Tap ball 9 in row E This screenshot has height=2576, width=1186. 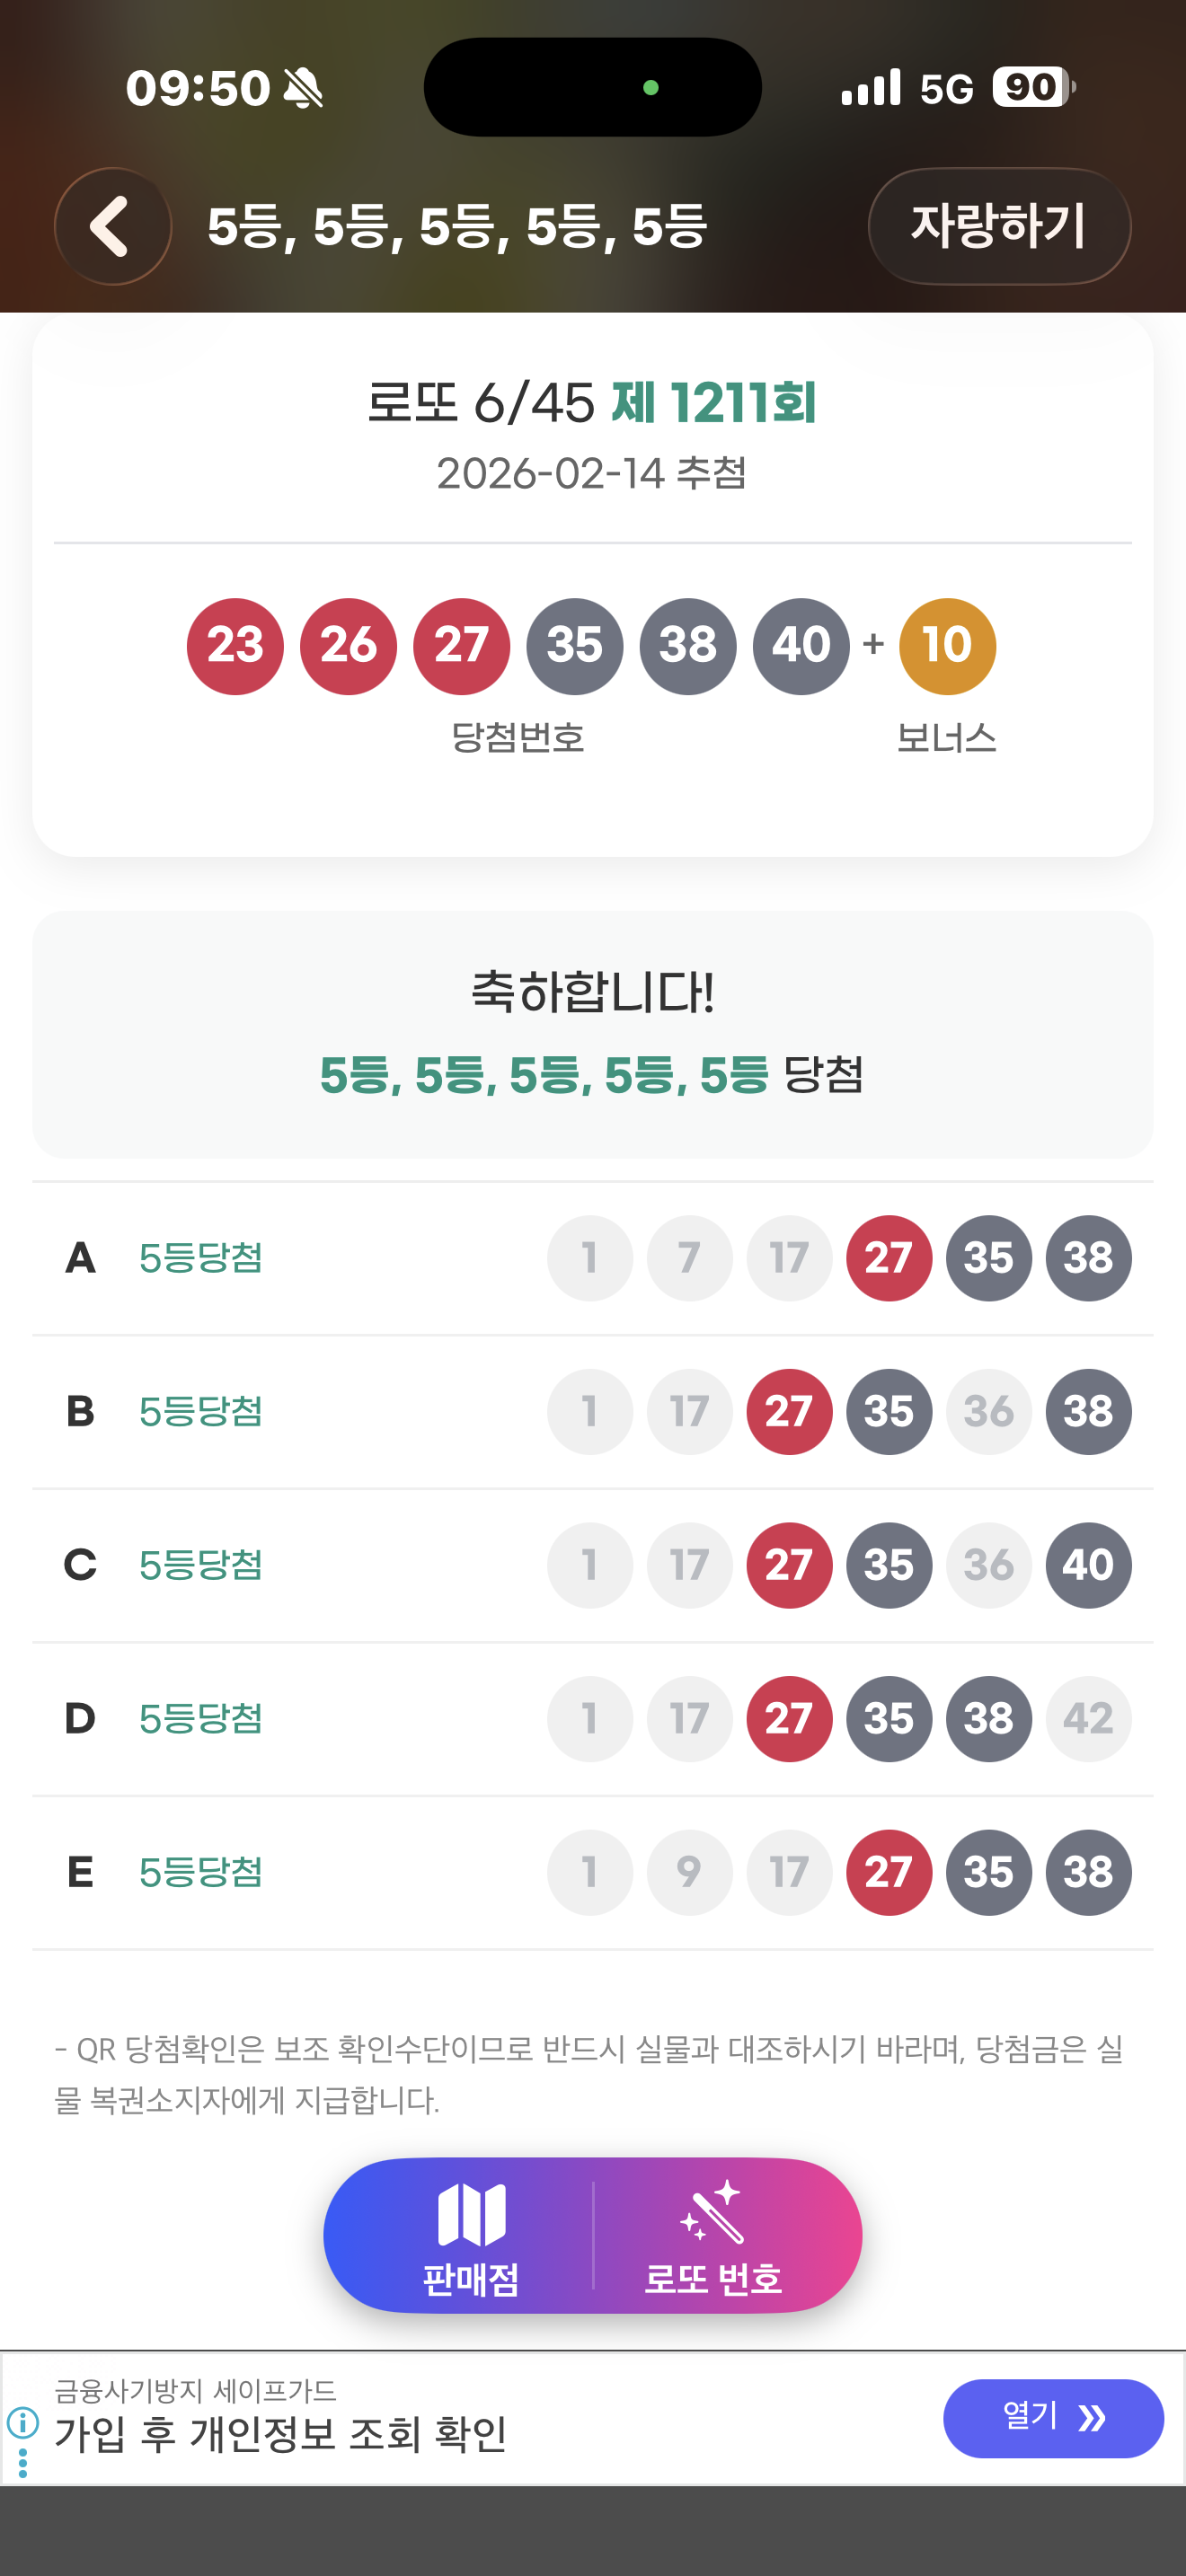pos(689,1872)
